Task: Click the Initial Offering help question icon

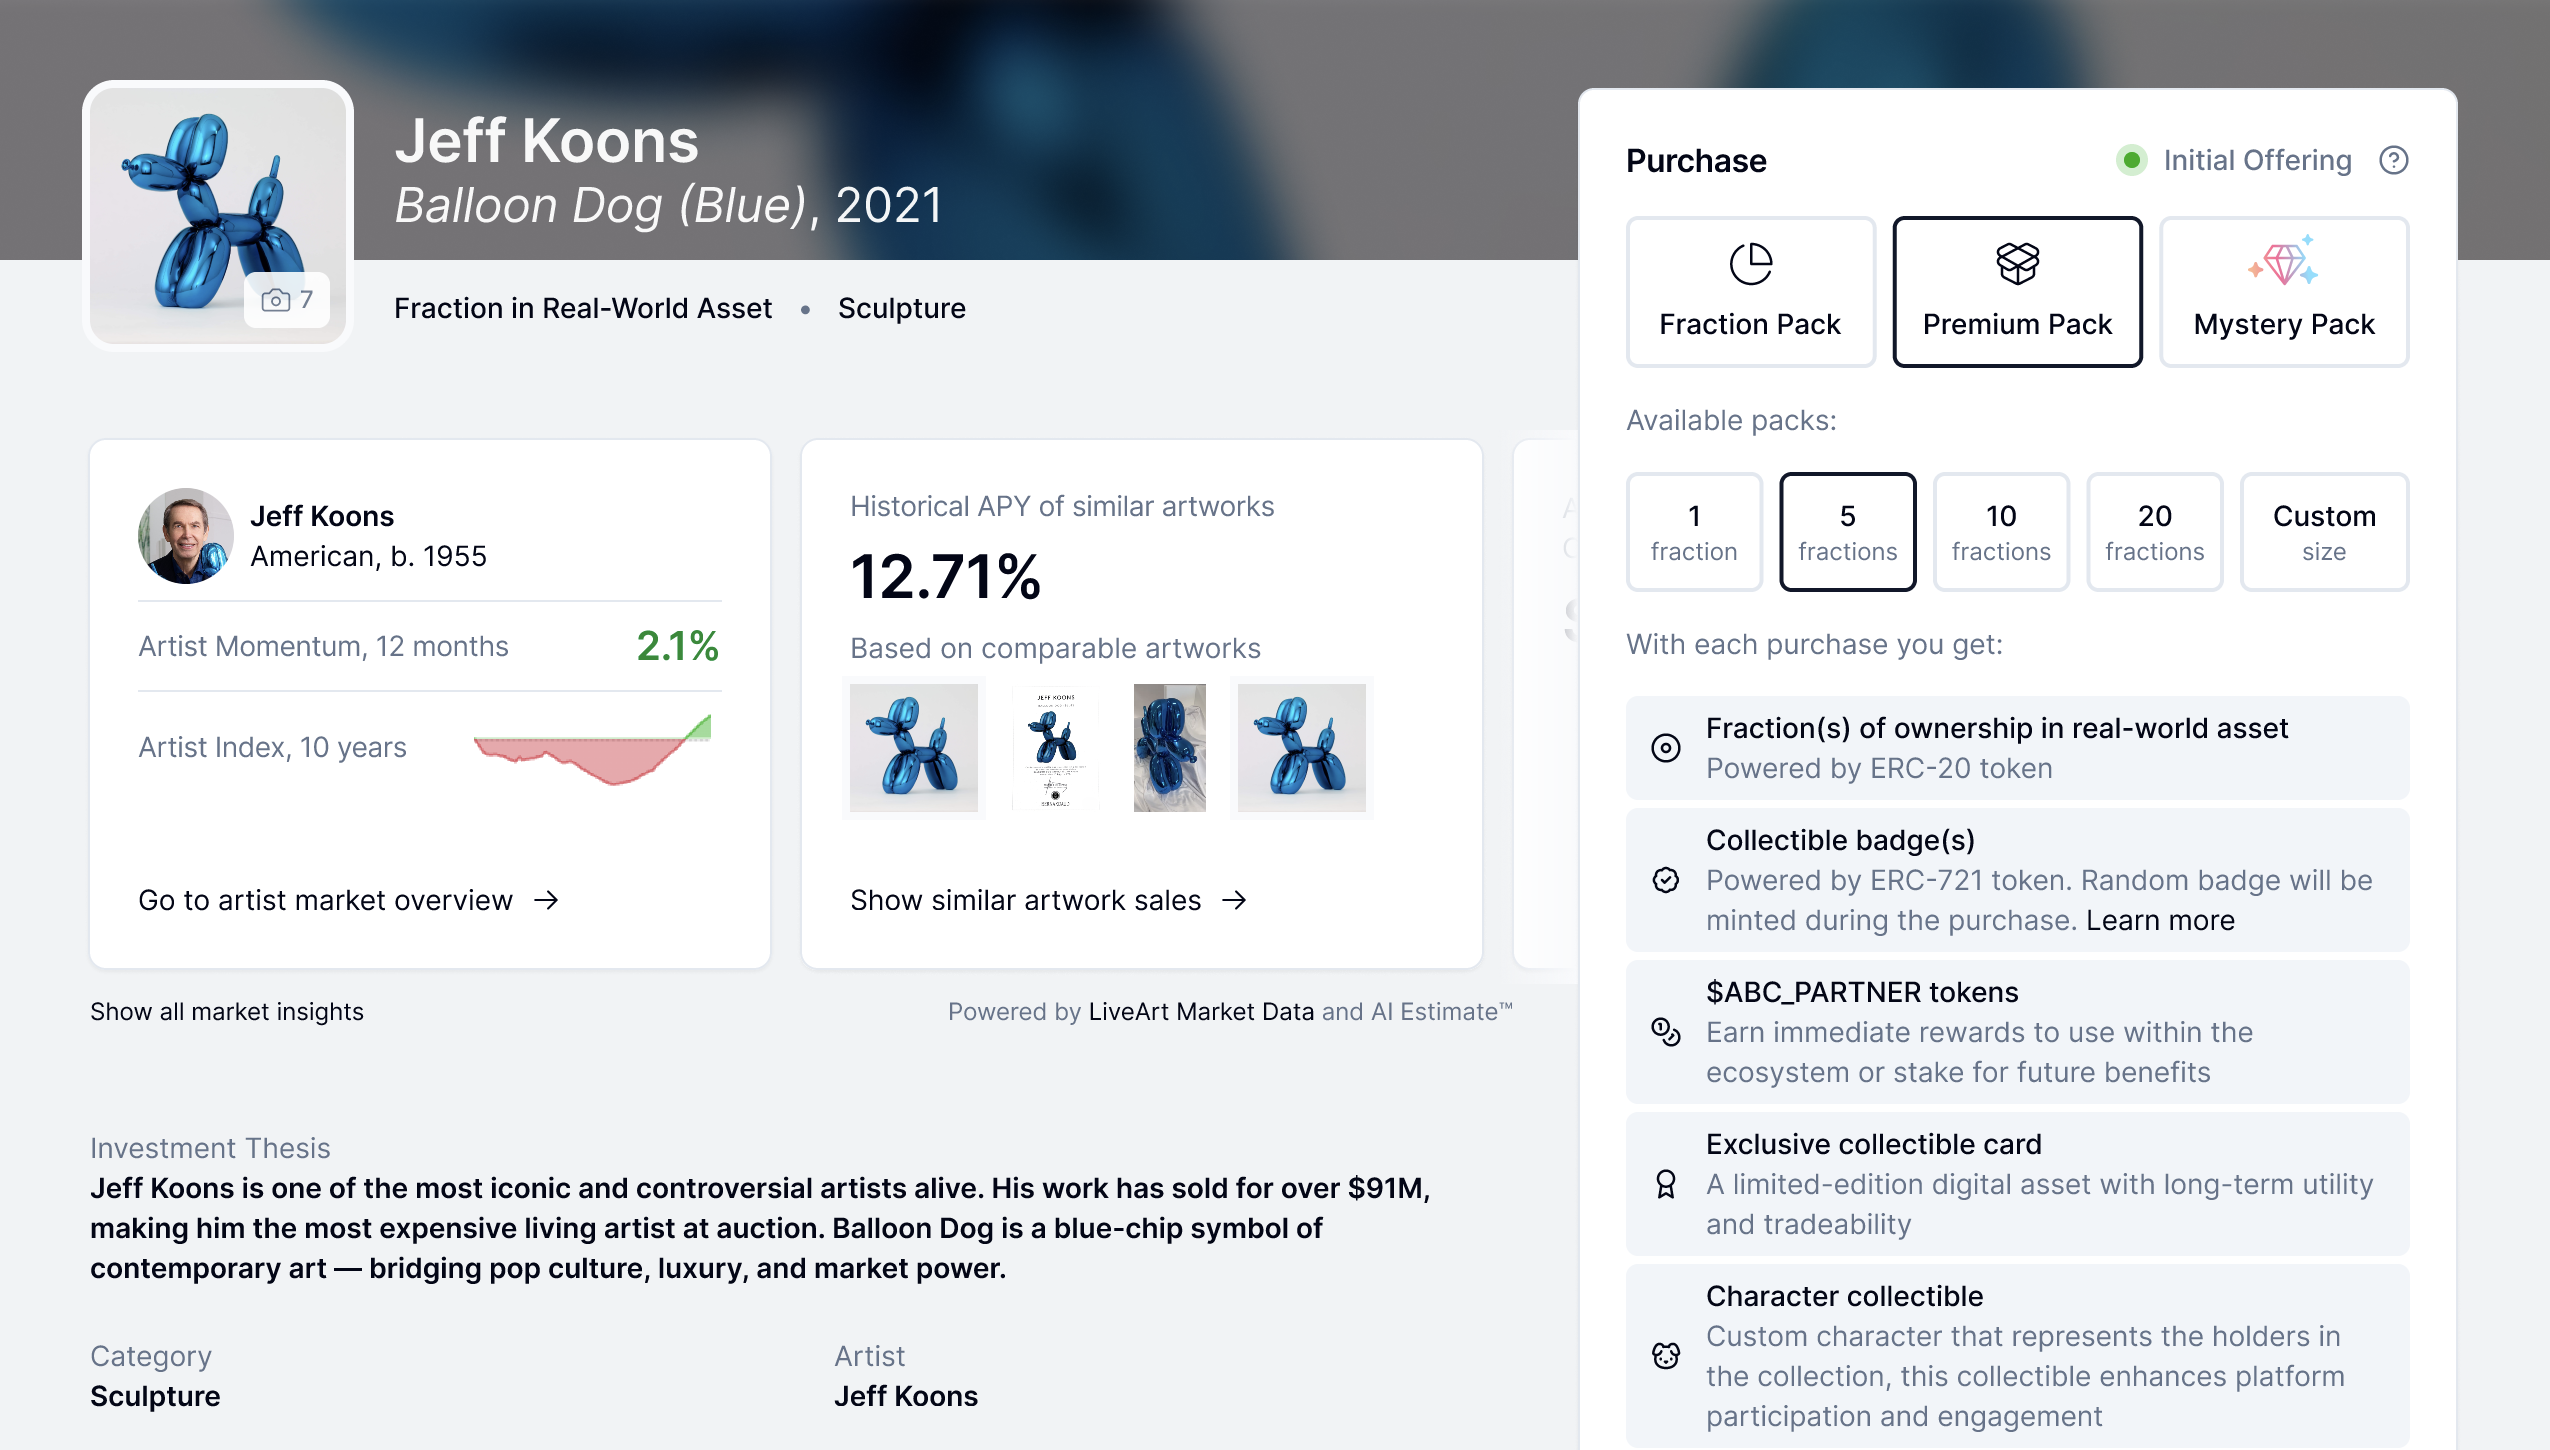Action: pyautogui.click(x=2393, y=160)
